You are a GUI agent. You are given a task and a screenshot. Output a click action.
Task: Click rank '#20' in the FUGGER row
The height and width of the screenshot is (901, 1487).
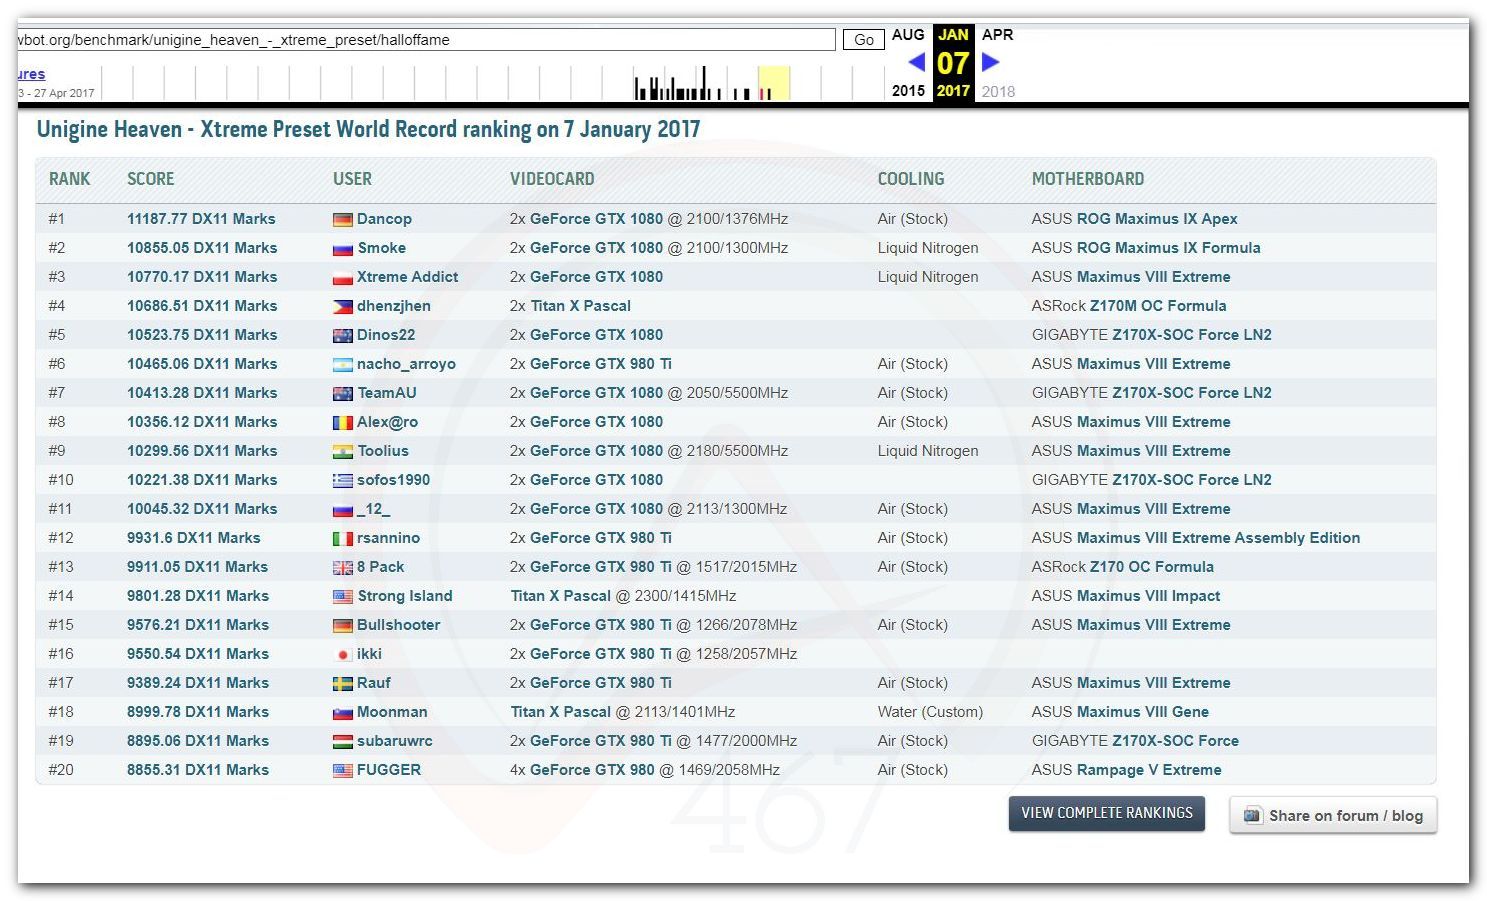click(61, 770)
